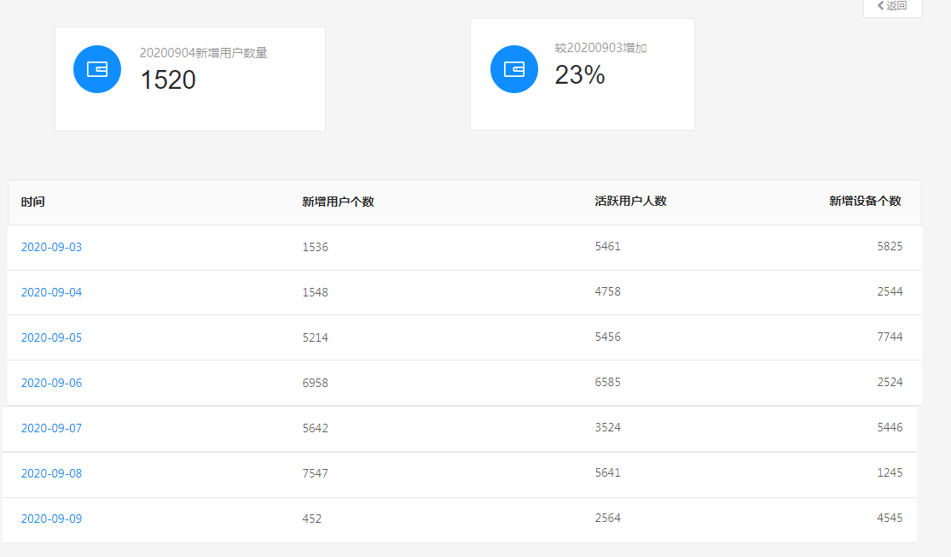
Task: Click the 返回 back button
Action: coord(893,7)
